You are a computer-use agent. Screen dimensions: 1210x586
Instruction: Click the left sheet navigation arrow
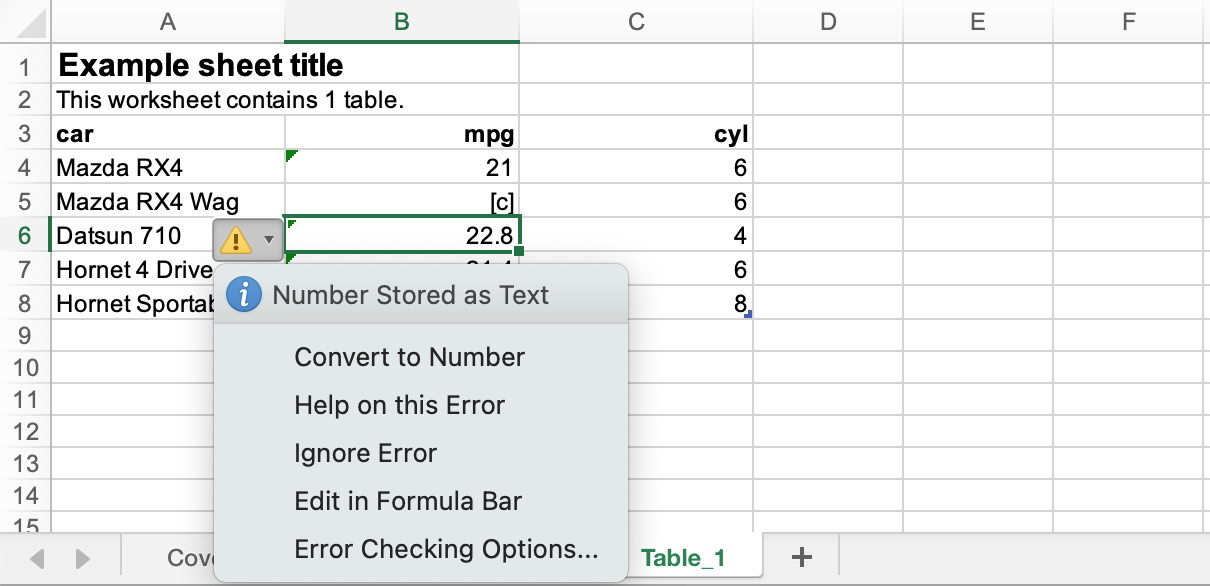(x=38, y=559)
